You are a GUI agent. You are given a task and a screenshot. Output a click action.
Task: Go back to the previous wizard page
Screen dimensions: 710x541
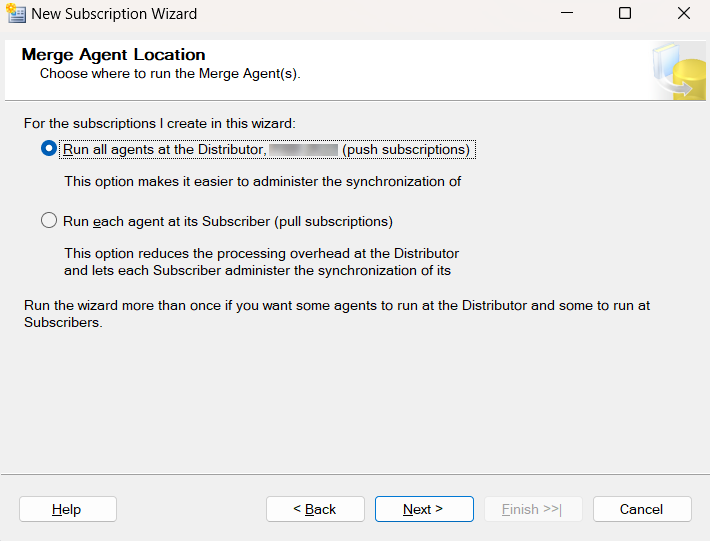315,509
